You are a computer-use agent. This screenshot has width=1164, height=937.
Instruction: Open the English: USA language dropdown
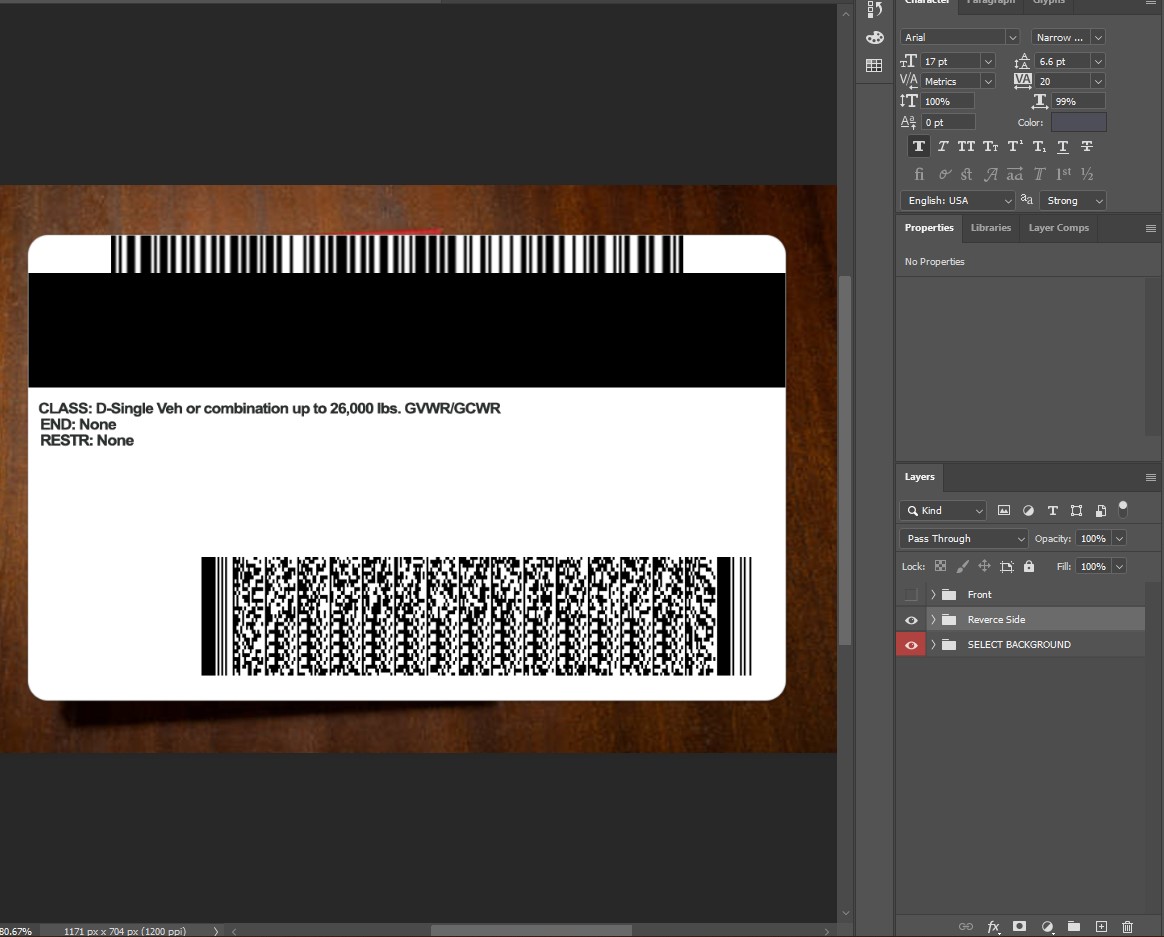point(958,200)
